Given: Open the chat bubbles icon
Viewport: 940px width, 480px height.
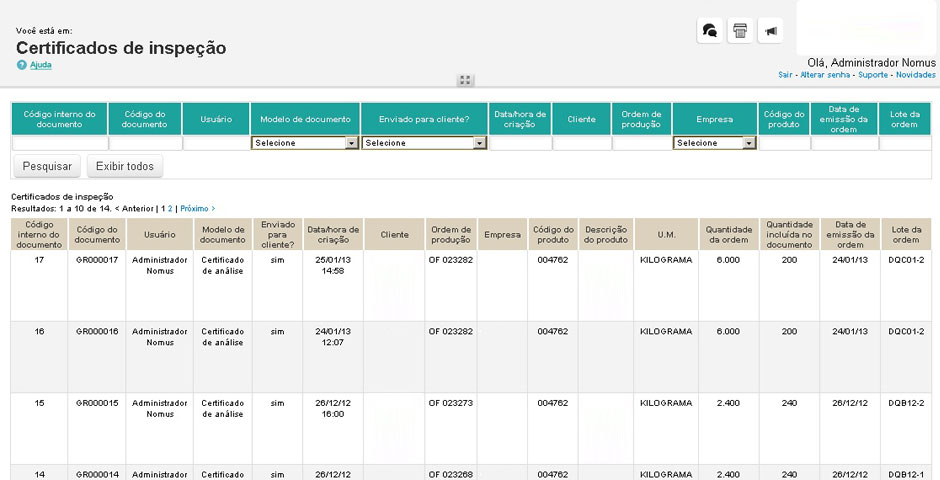Looking at the screenshot, I should tap(709, 31).
